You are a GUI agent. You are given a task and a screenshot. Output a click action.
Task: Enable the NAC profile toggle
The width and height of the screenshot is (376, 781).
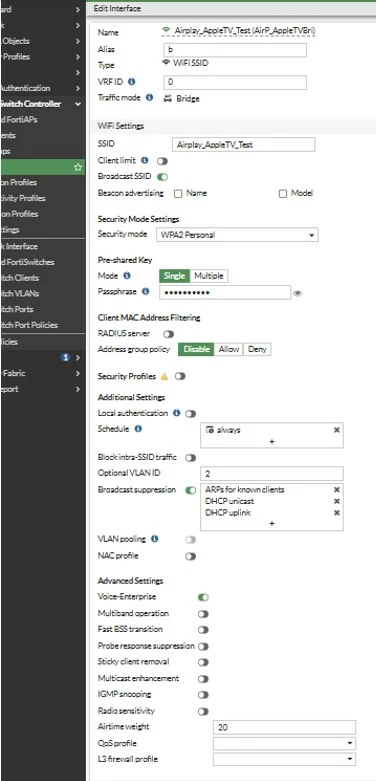coord(191,556)
